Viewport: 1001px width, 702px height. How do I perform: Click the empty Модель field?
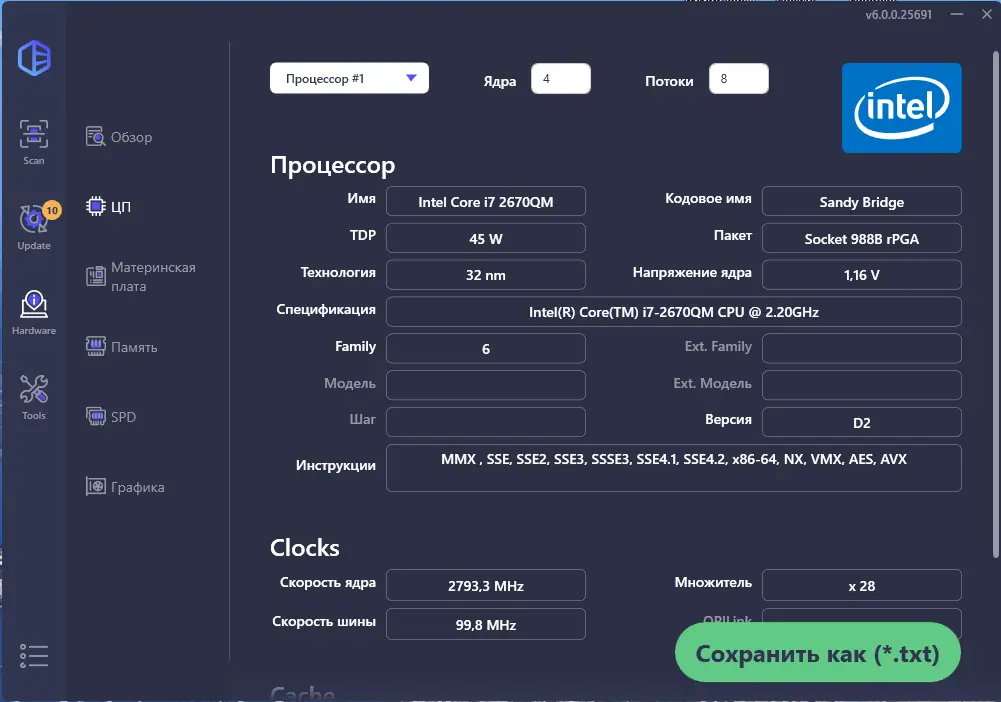[x=486, y=385]
